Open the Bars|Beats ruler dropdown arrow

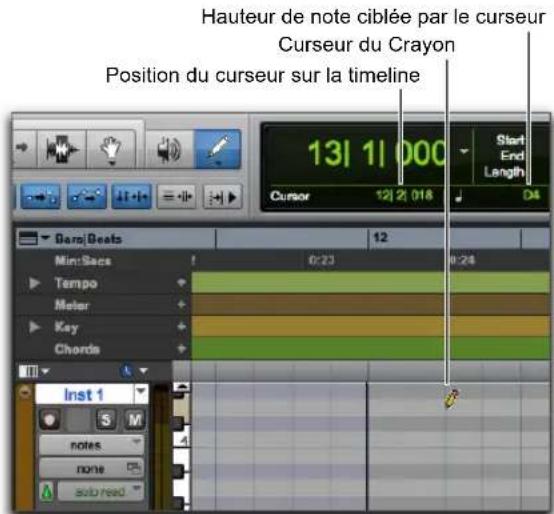tap(46, 237)
